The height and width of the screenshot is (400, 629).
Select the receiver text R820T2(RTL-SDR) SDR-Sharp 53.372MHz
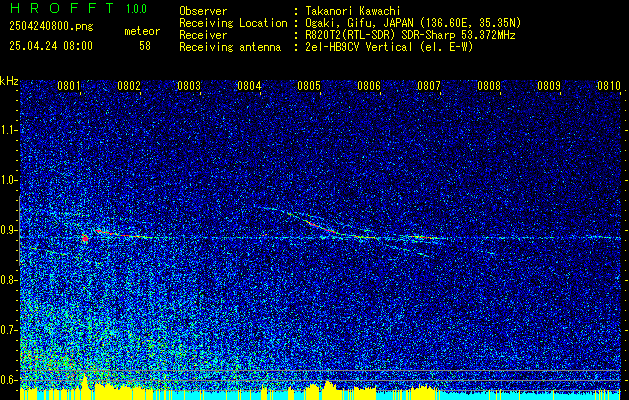410,35
